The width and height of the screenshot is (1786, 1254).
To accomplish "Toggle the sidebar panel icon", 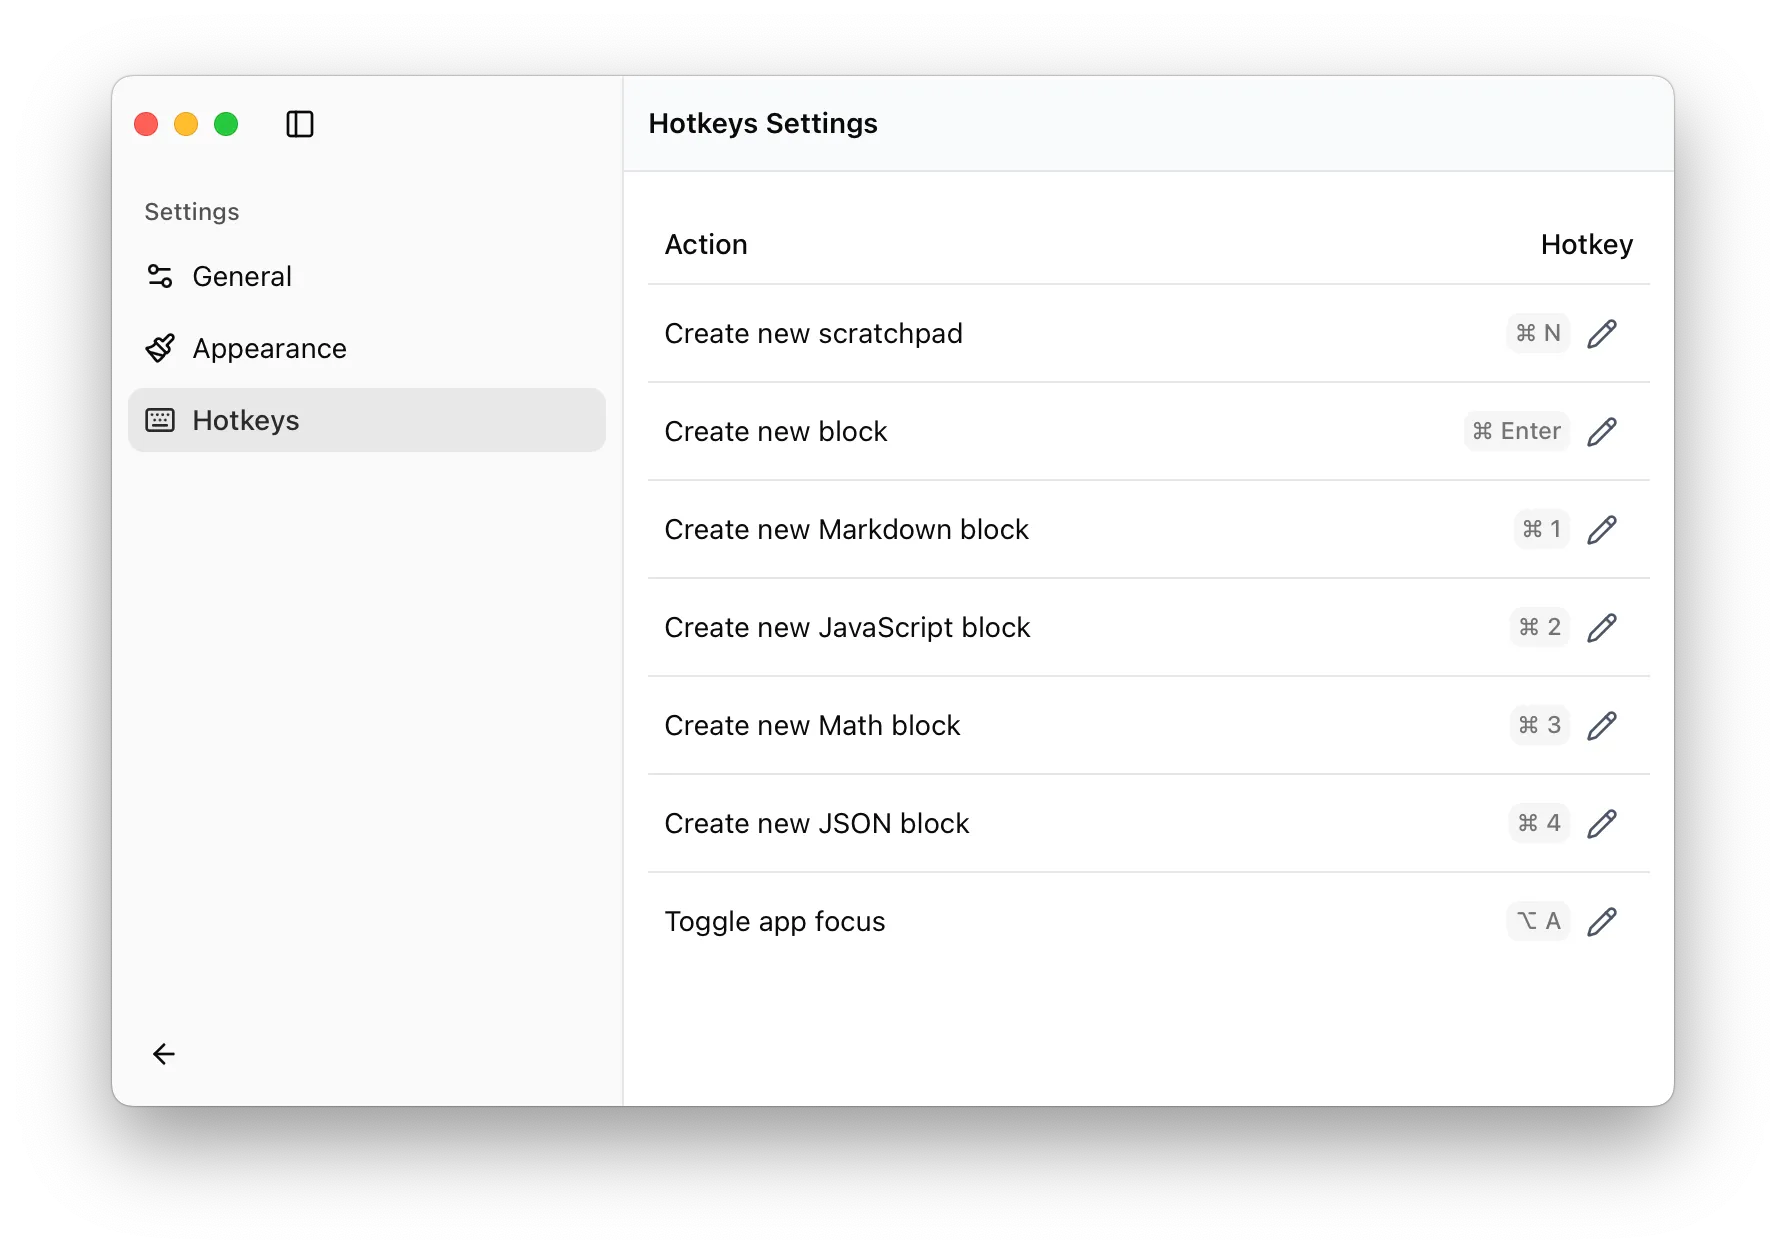I will [300, 124].
